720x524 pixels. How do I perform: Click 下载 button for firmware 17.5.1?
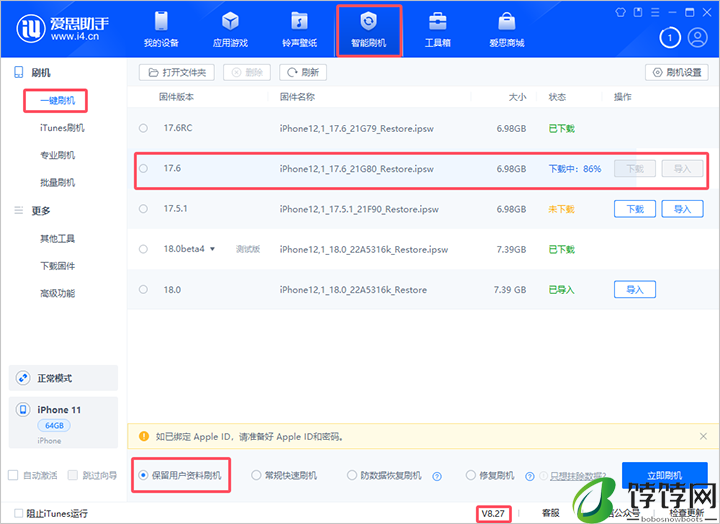pyautogui.click(x=635, y=209)
